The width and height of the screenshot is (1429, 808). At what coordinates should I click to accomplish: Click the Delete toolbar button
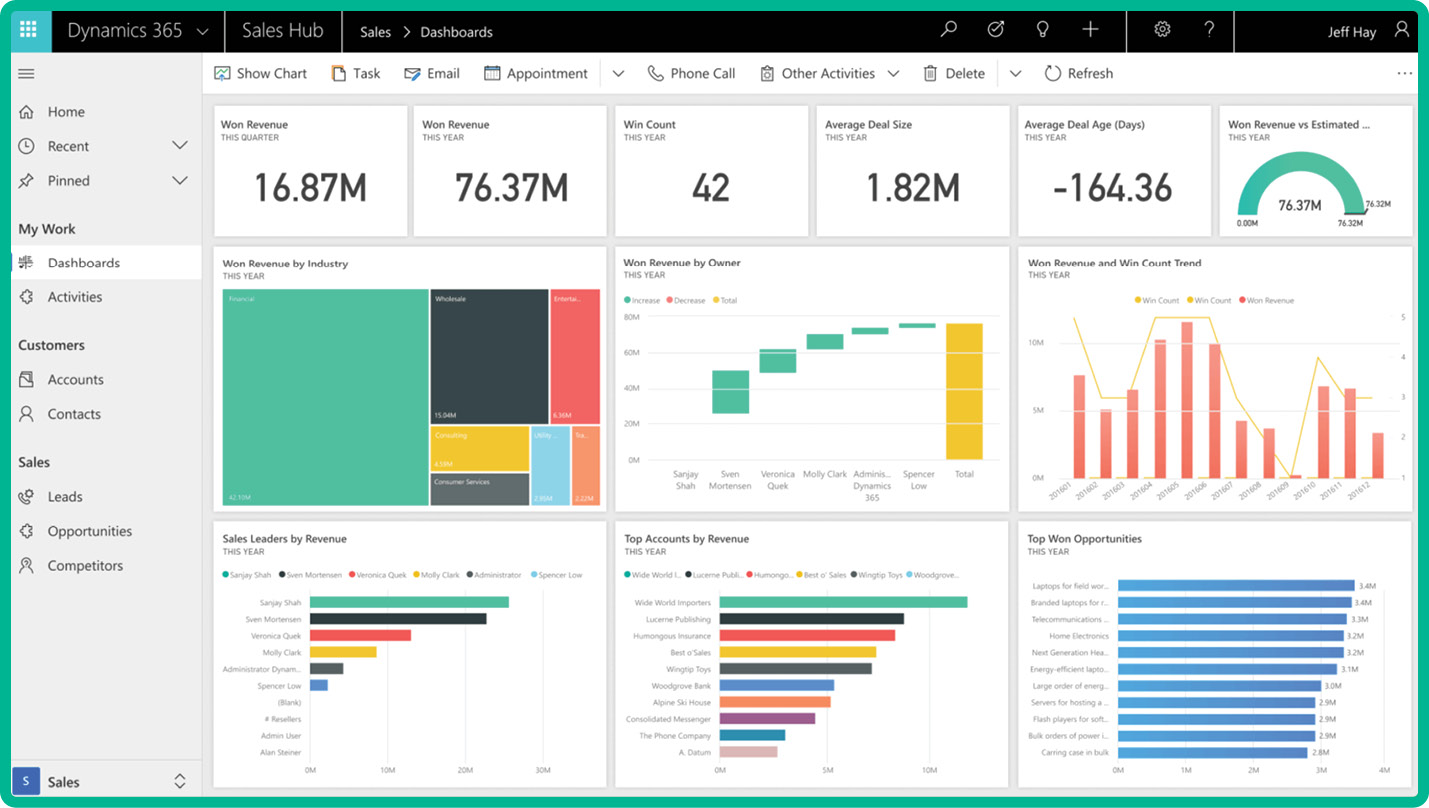954,73
